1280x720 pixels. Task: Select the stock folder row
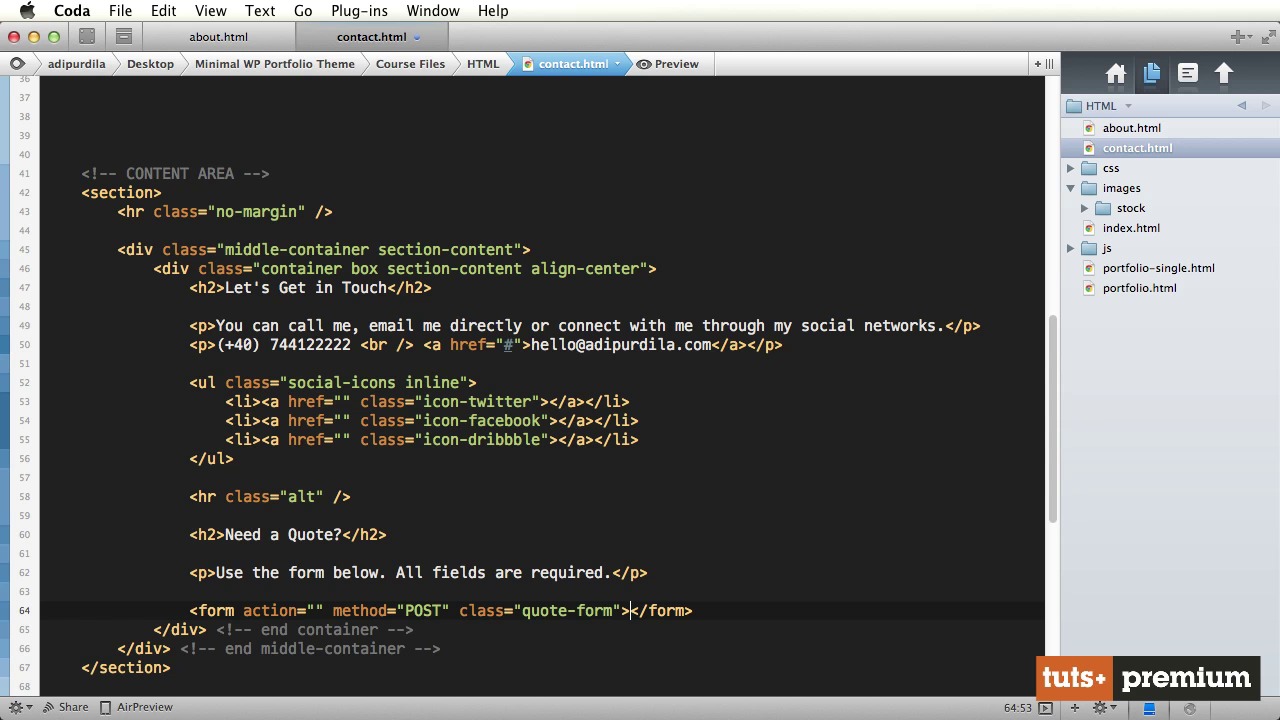(1170, 208)
